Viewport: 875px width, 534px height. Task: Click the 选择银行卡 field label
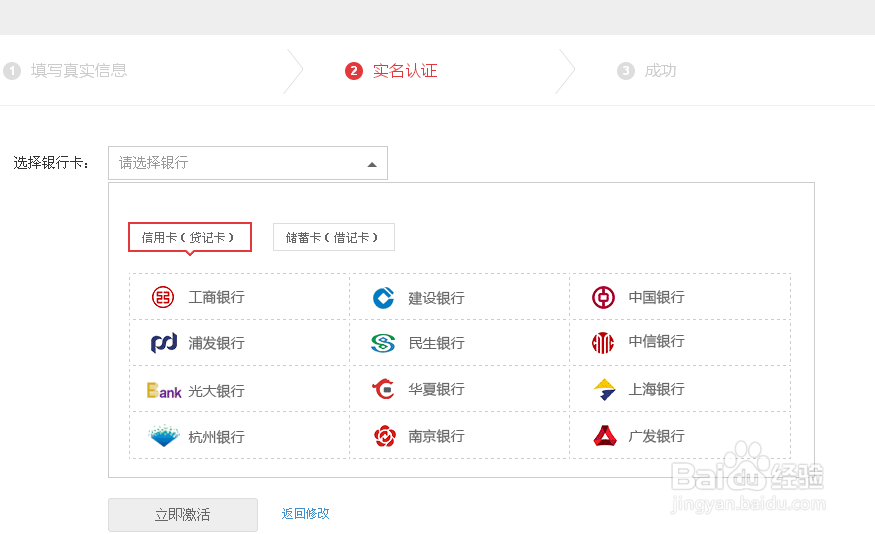pyautogui.click(x=51, y=163)
